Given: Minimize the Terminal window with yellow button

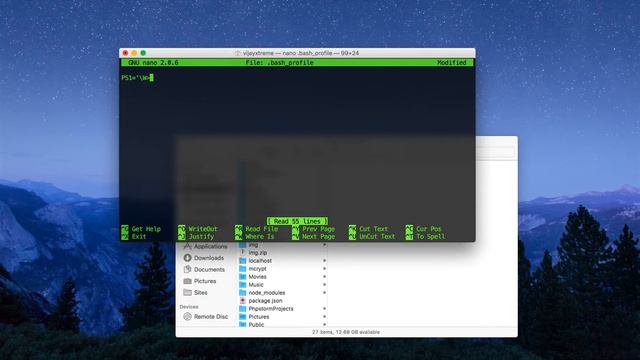Looking at the screenshot, I should tap(134, 53).
